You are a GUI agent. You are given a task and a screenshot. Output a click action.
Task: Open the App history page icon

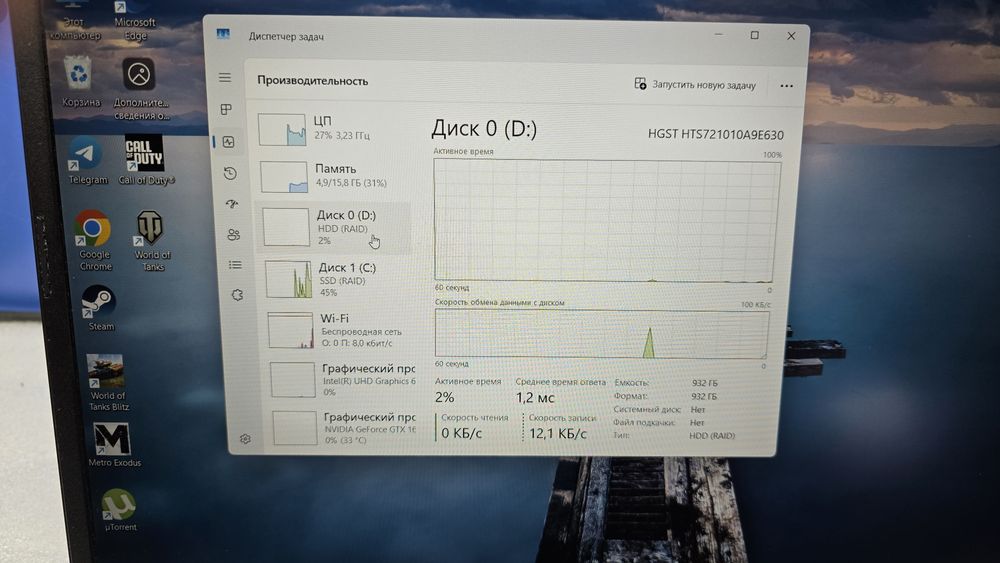230,173
